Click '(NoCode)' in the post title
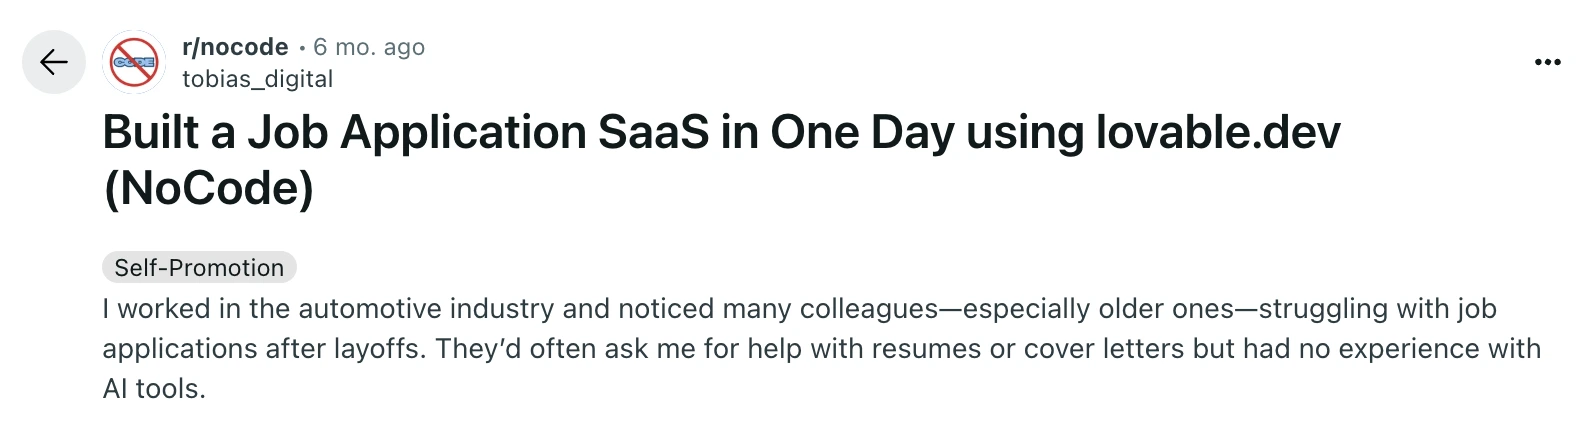The image size is (1582, 428). (208, 189)
